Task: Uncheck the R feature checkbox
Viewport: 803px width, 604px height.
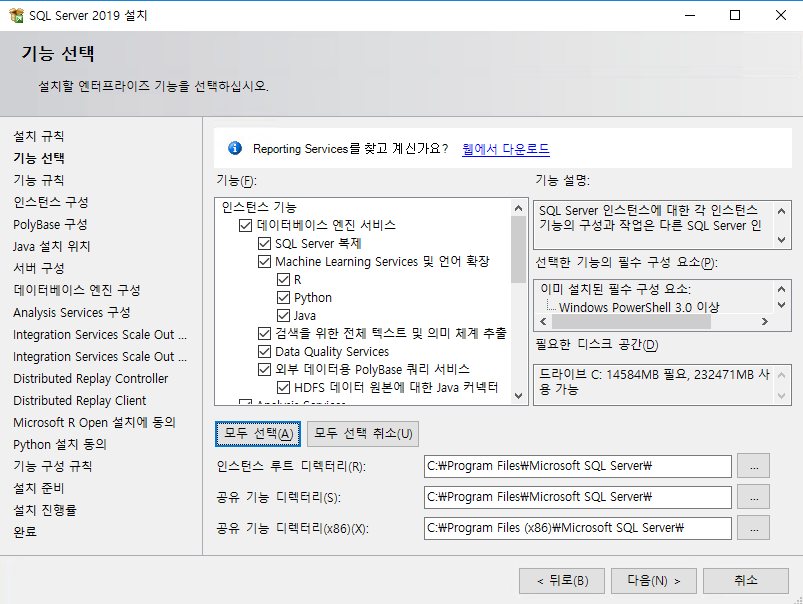Action: (x=283, y=279)
